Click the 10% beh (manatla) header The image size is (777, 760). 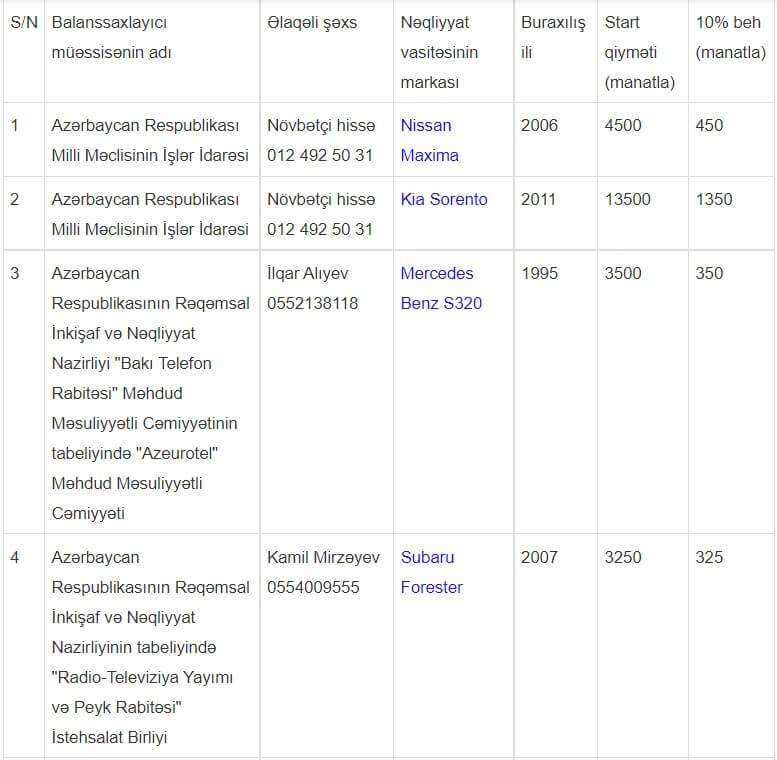730,37
